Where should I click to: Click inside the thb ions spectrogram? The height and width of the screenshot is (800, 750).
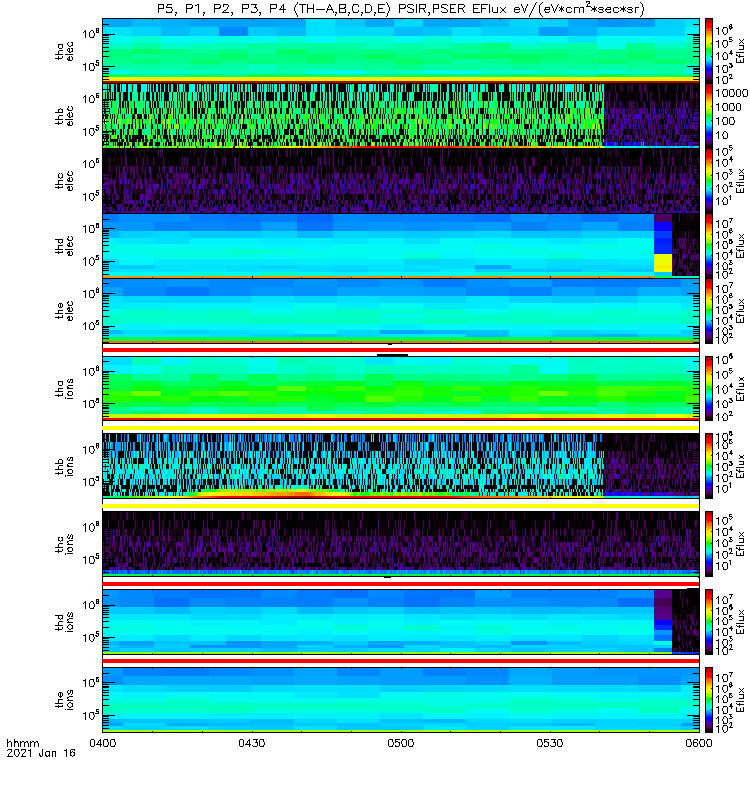(x=401, y=466)
